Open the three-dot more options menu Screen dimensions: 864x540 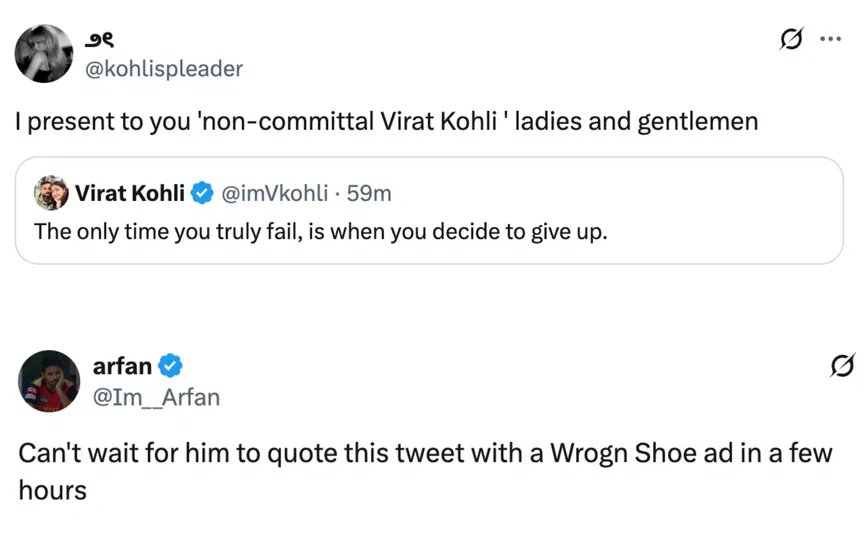[830, 40]
